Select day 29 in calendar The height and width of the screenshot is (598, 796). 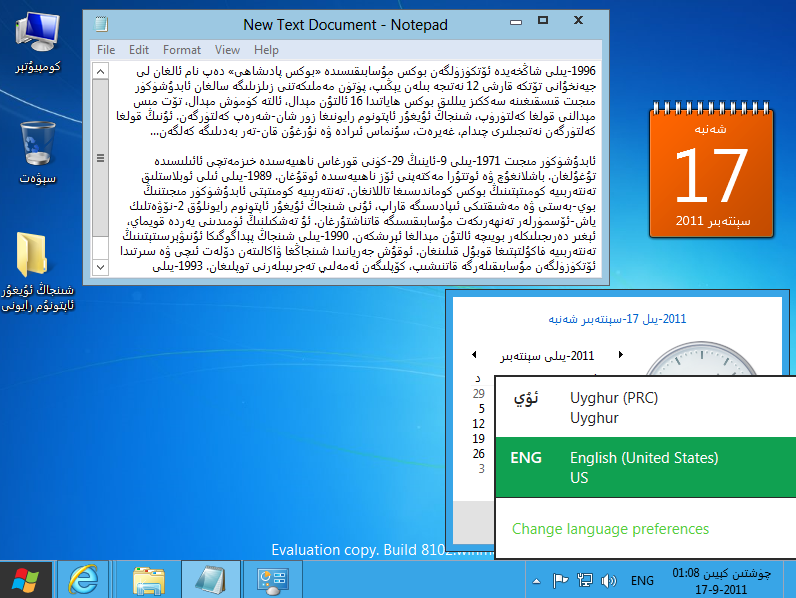pyautogui.click(x=478, y=393)
